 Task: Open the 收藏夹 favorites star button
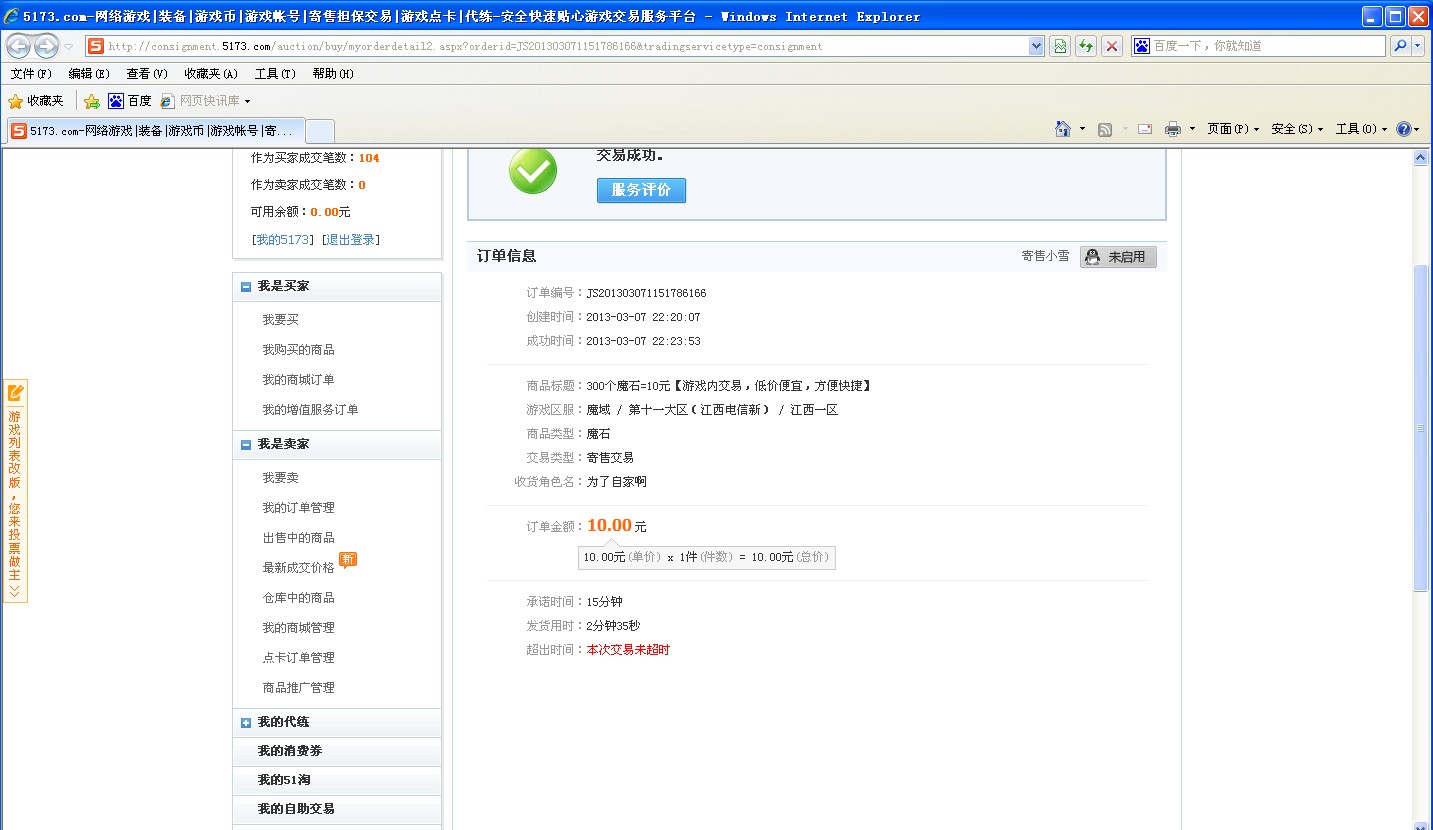tap(36, 101)
